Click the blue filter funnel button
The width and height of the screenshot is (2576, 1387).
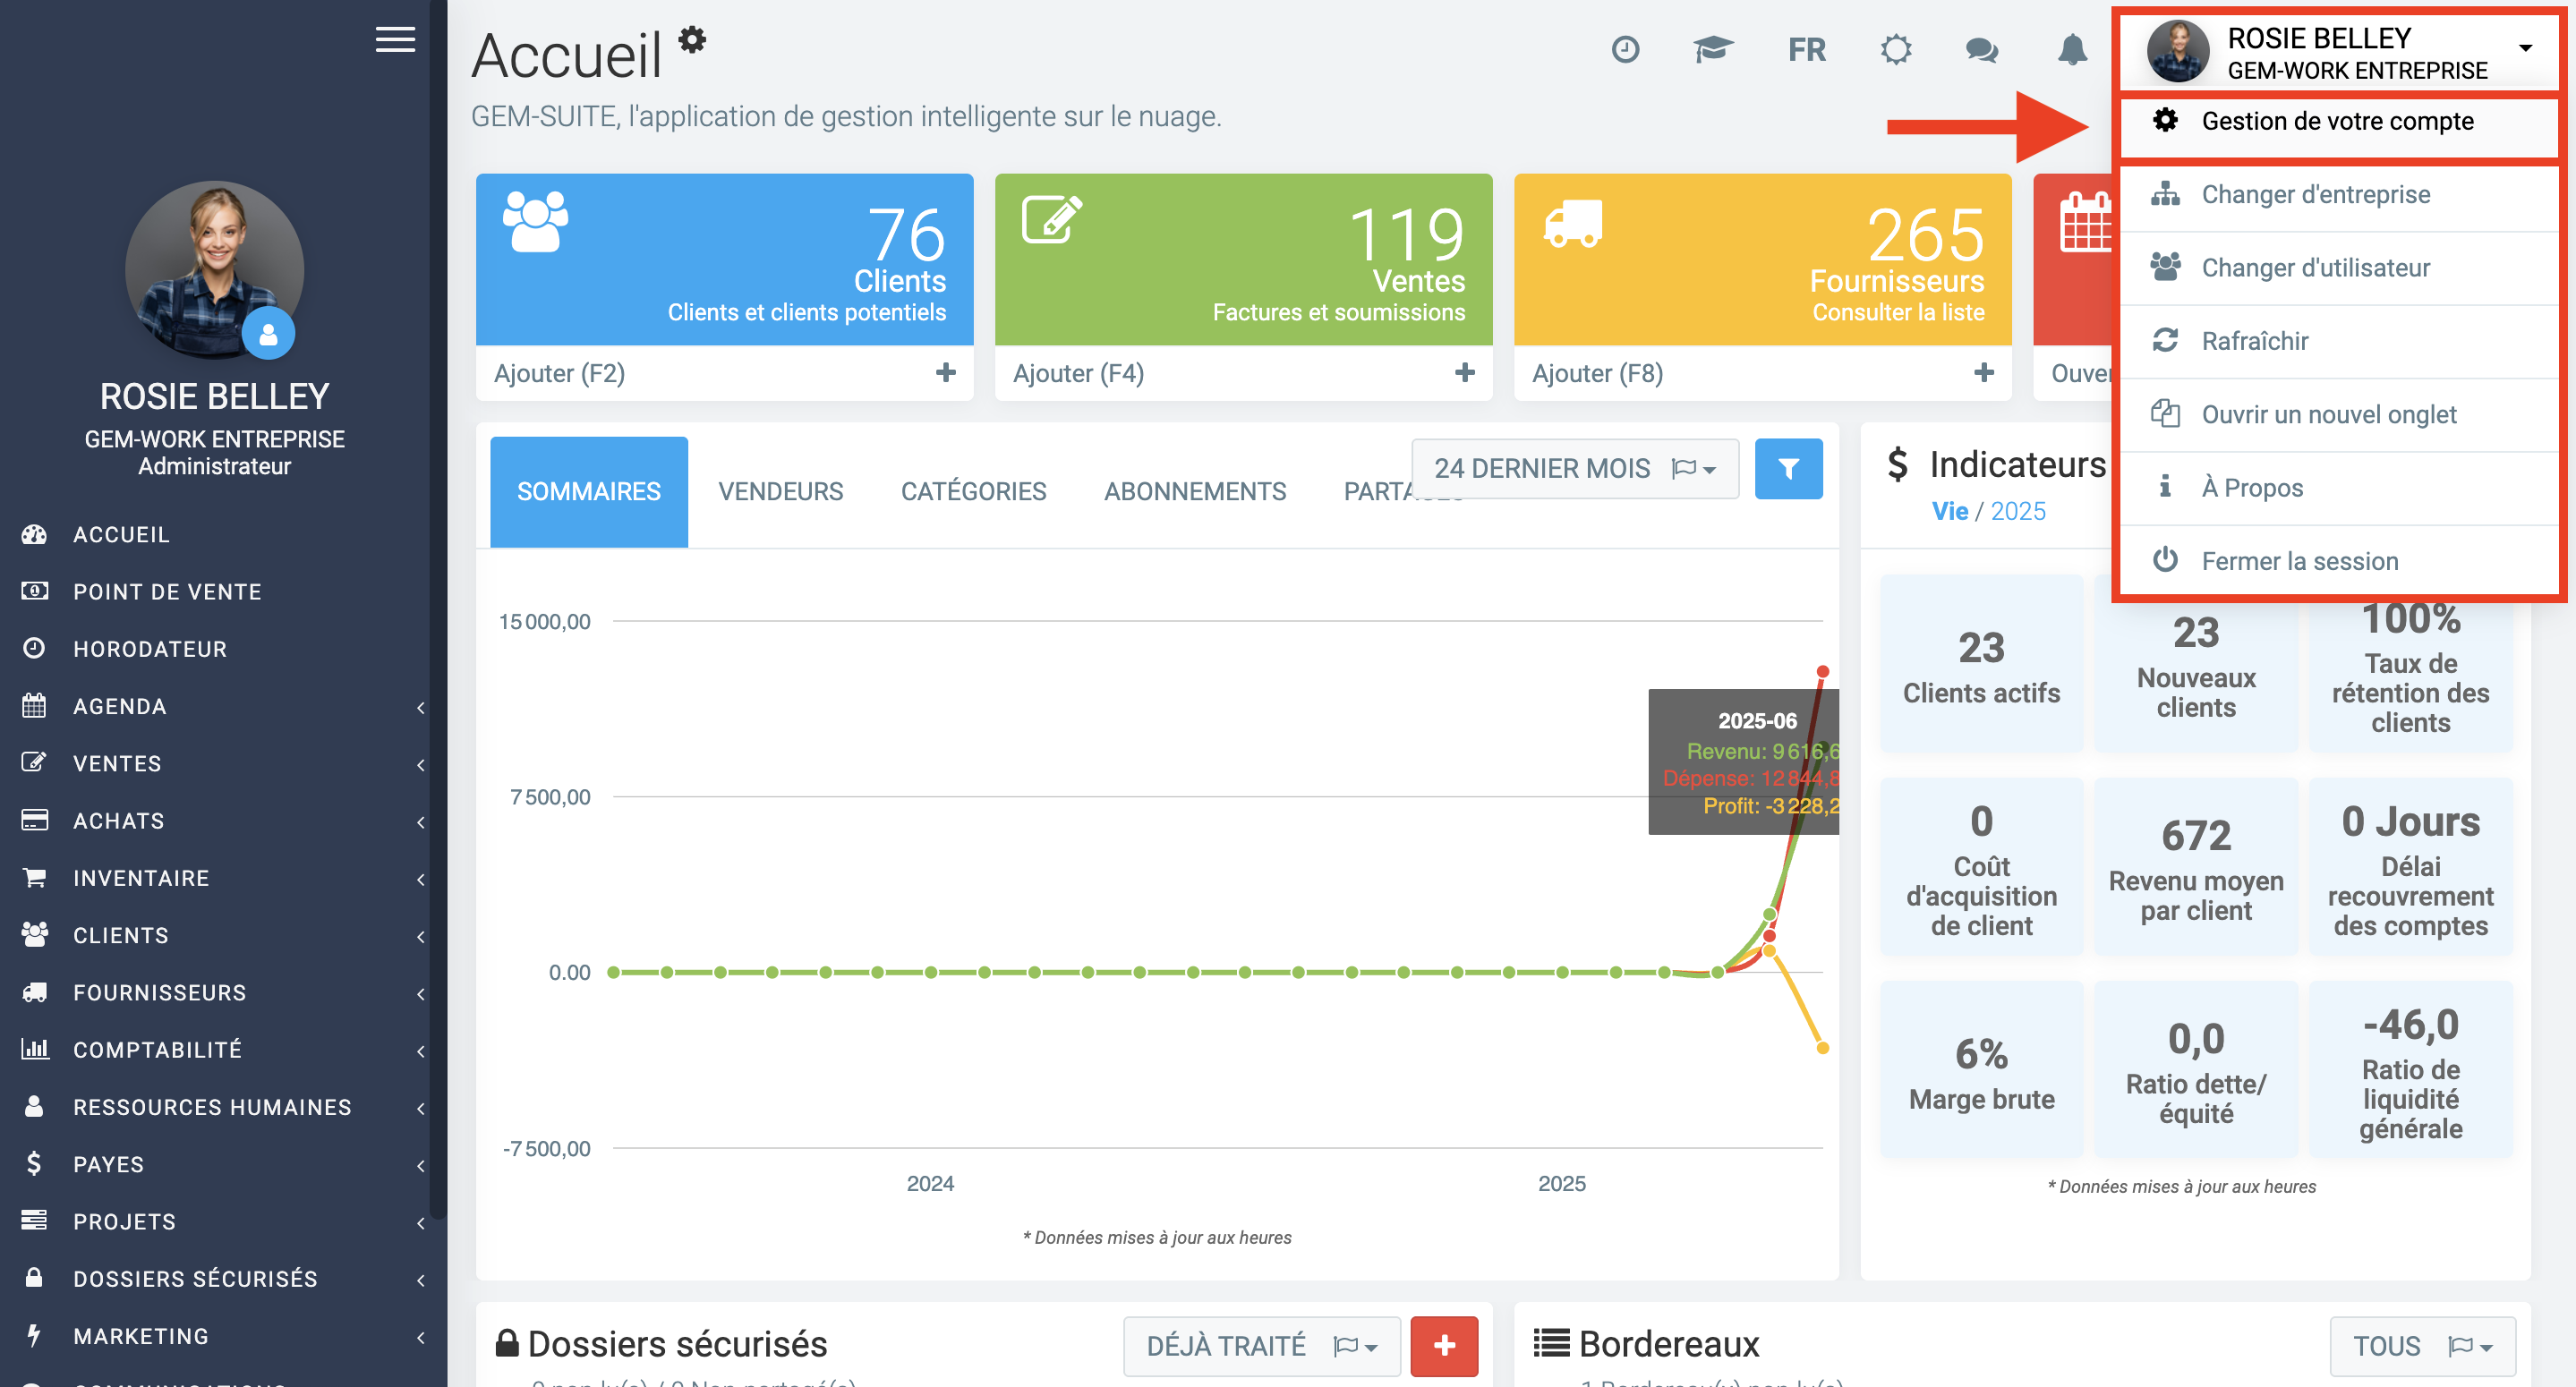(1788, 468)
